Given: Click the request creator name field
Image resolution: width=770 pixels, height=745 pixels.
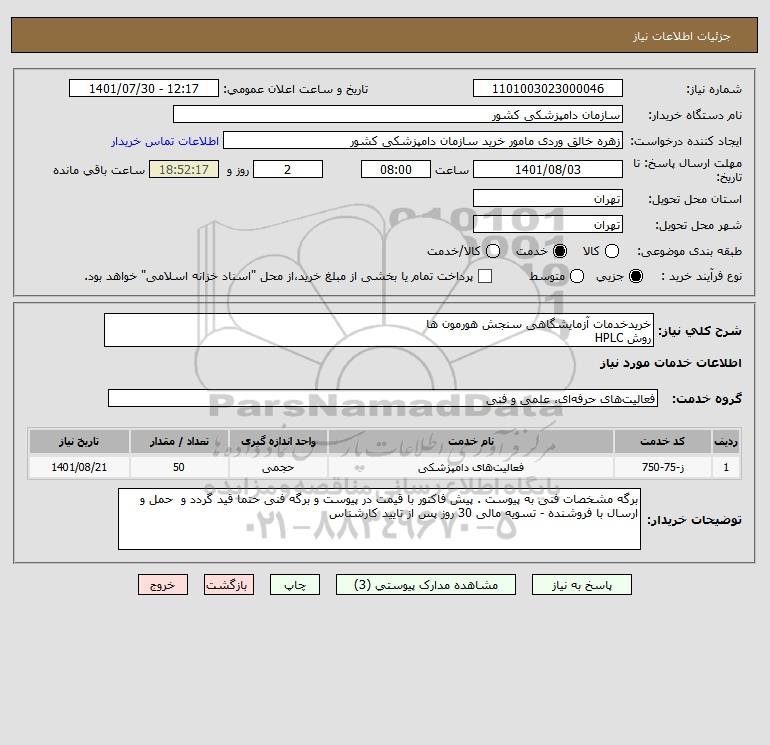Looking at the screenshot, I should point(423,140).
